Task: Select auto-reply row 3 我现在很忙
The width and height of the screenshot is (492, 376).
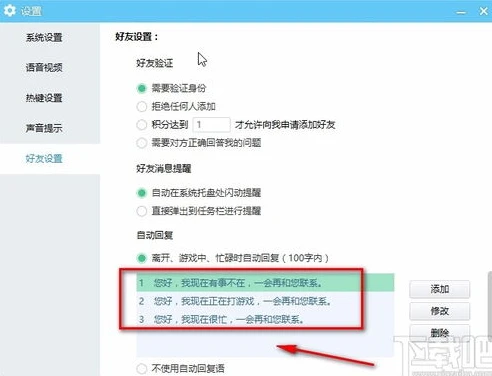Action: [265, 319]
